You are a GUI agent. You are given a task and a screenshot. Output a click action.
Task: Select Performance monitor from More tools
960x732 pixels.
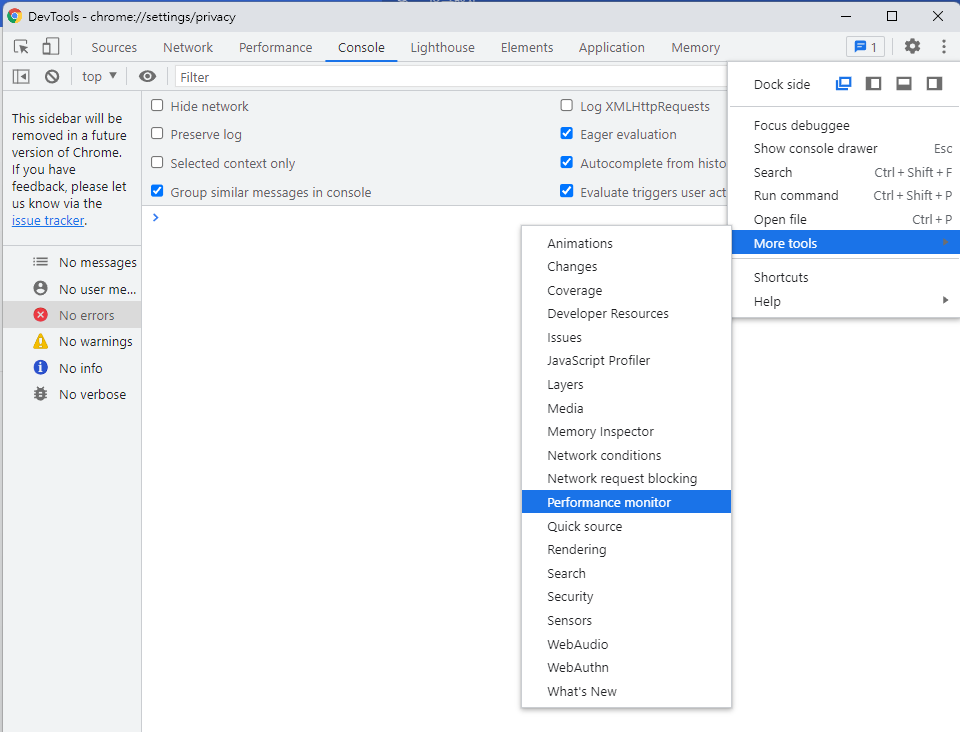coord(609,502)
